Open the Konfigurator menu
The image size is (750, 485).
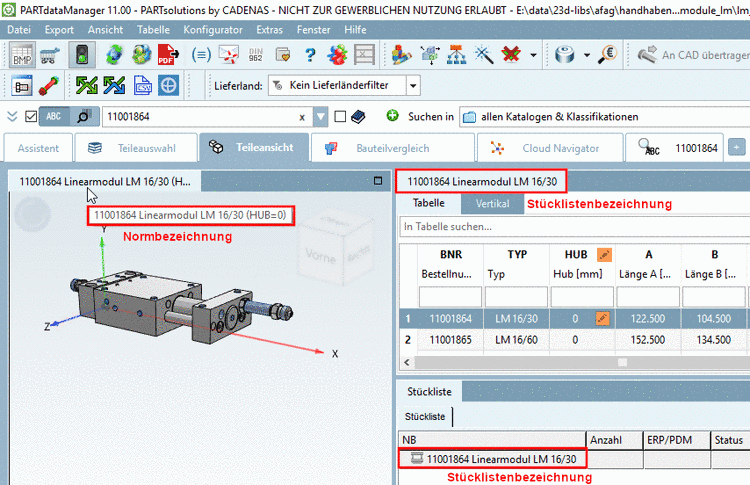pyautogui.click(x=213, y=30)
